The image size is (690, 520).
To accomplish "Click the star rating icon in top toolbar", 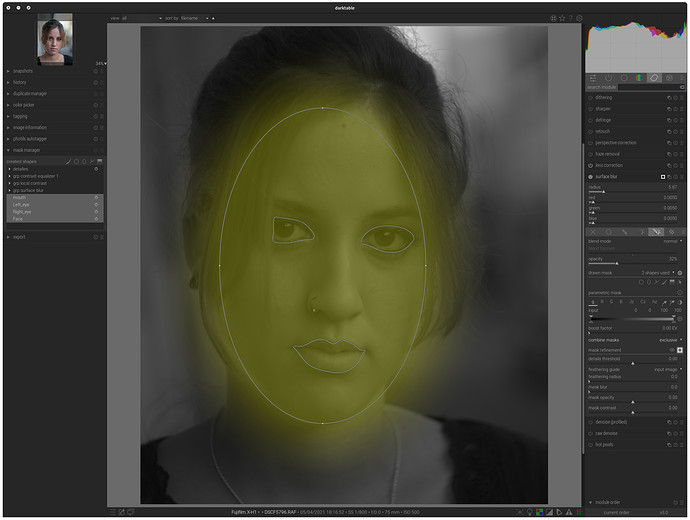I will pyautogui.click(x=563, y=18).
